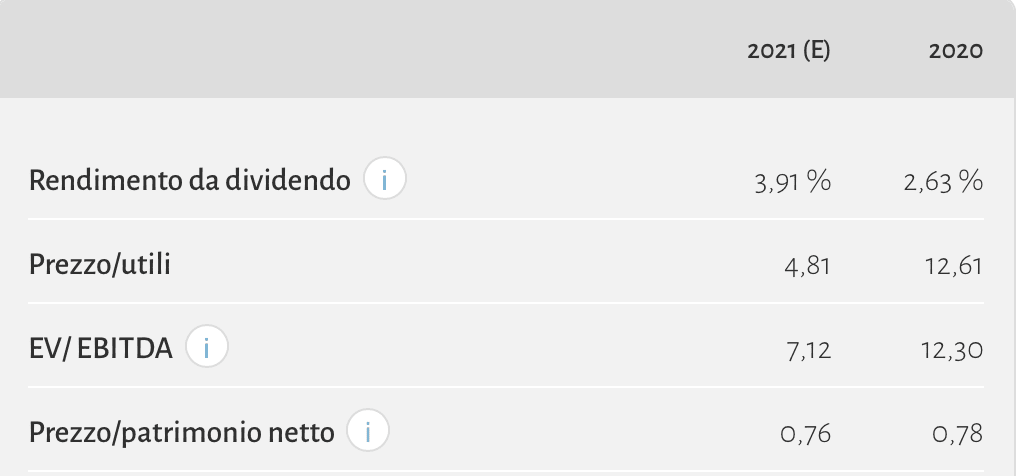The height and width of the screenshot is (476, 1019).
Task: Click the Rendimento da dividendo label
Action: click(190, 181)
